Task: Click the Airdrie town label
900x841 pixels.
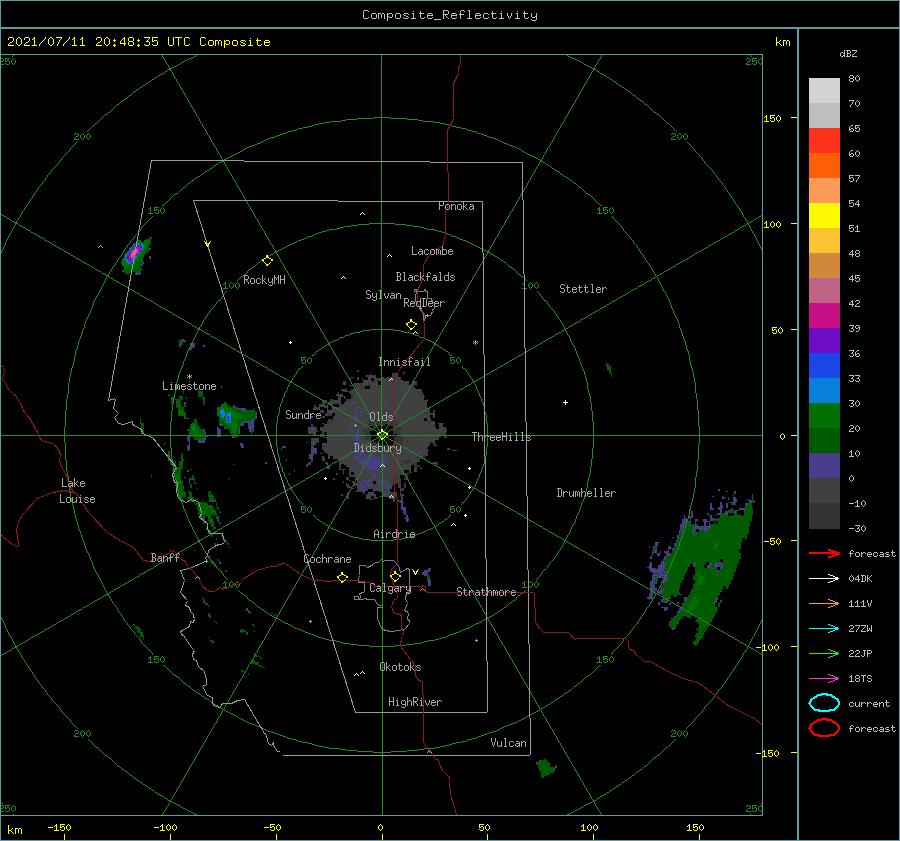Action: [394, 534]
